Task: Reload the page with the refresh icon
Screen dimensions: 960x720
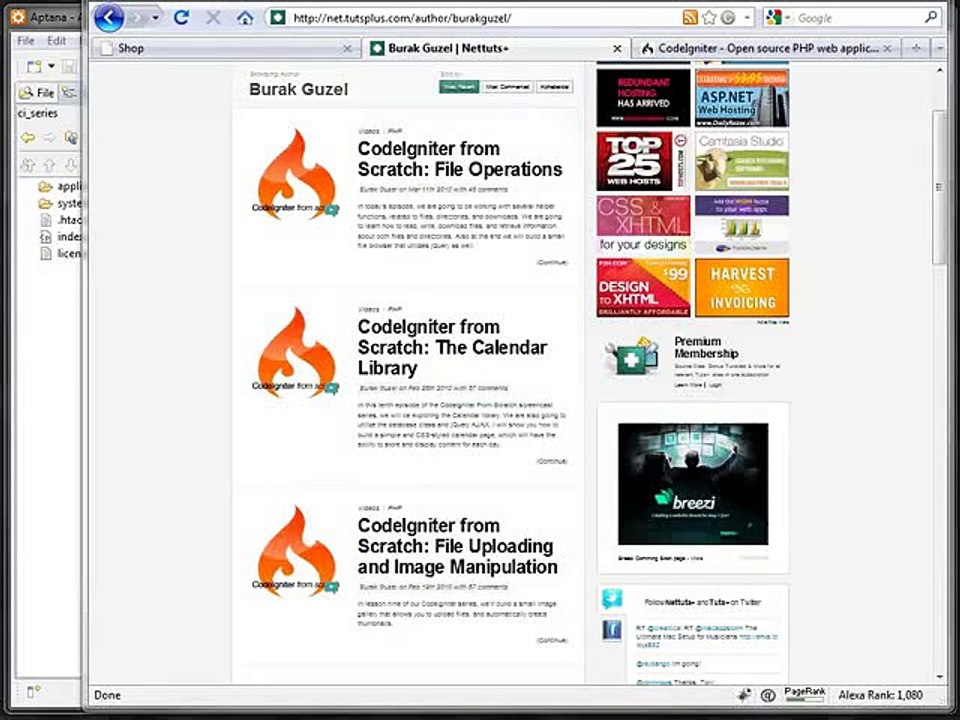Action: tap(181, 18)
